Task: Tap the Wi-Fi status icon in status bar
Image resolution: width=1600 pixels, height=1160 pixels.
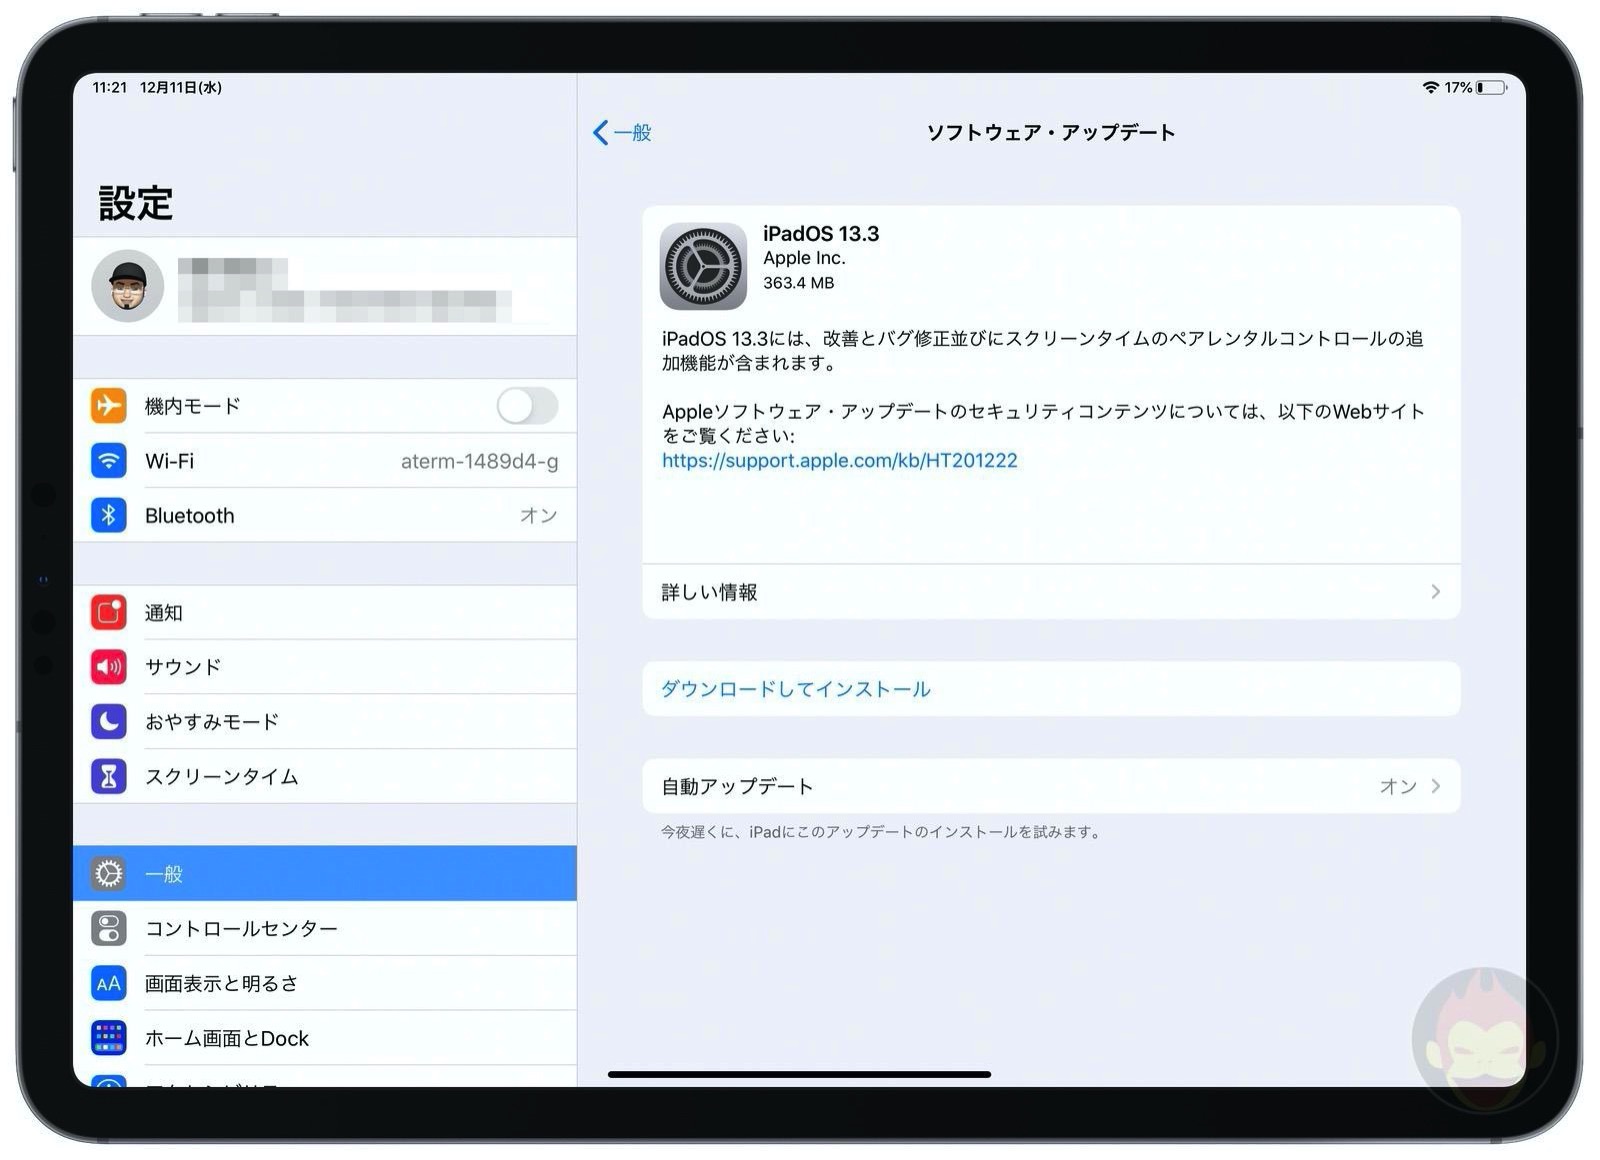Action: [1431, 88]
